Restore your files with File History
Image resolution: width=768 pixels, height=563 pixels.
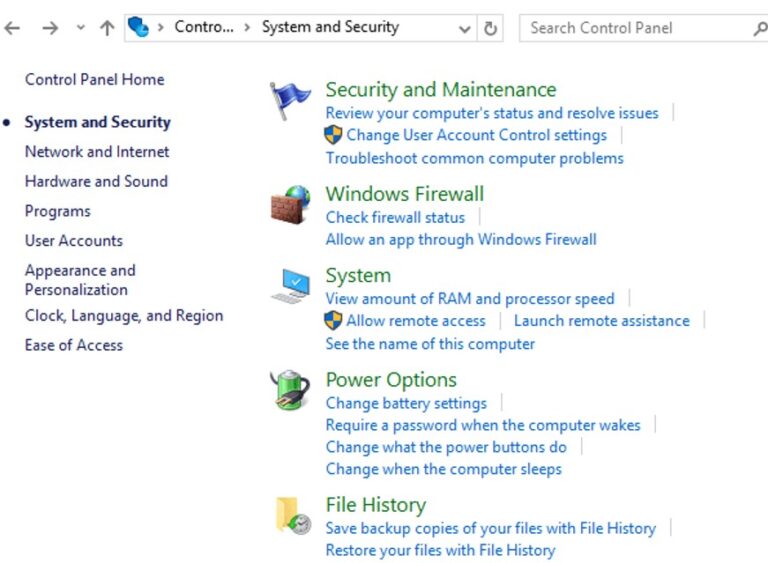click(x=440, y=551)
